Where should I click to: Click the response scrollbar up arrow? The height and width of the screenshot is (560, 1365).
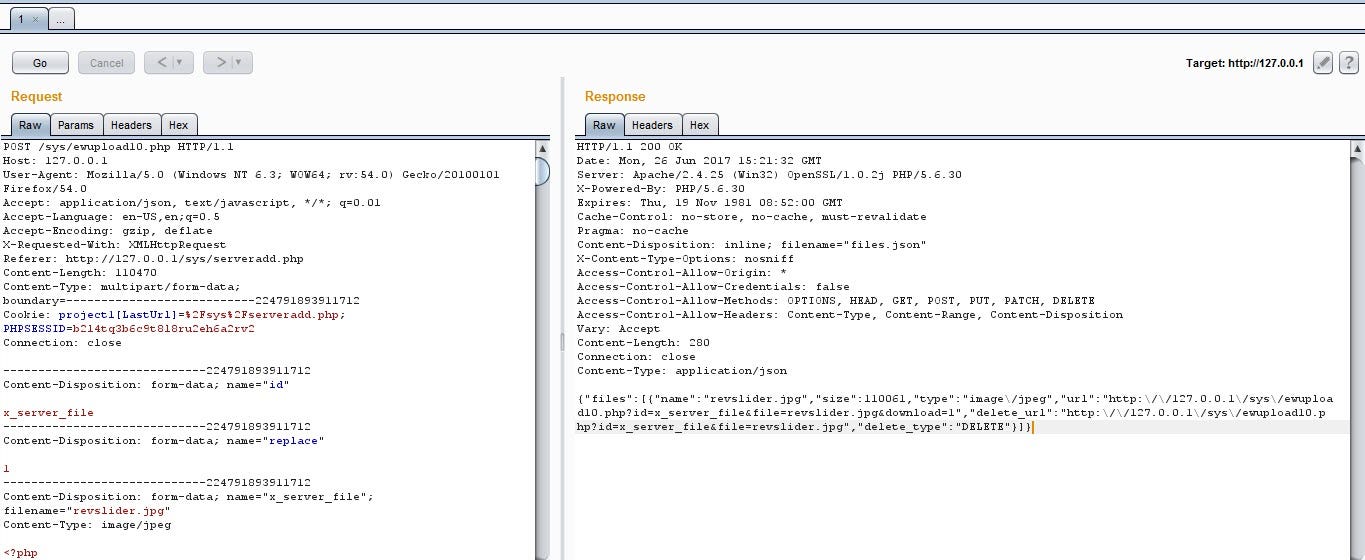1357,148
